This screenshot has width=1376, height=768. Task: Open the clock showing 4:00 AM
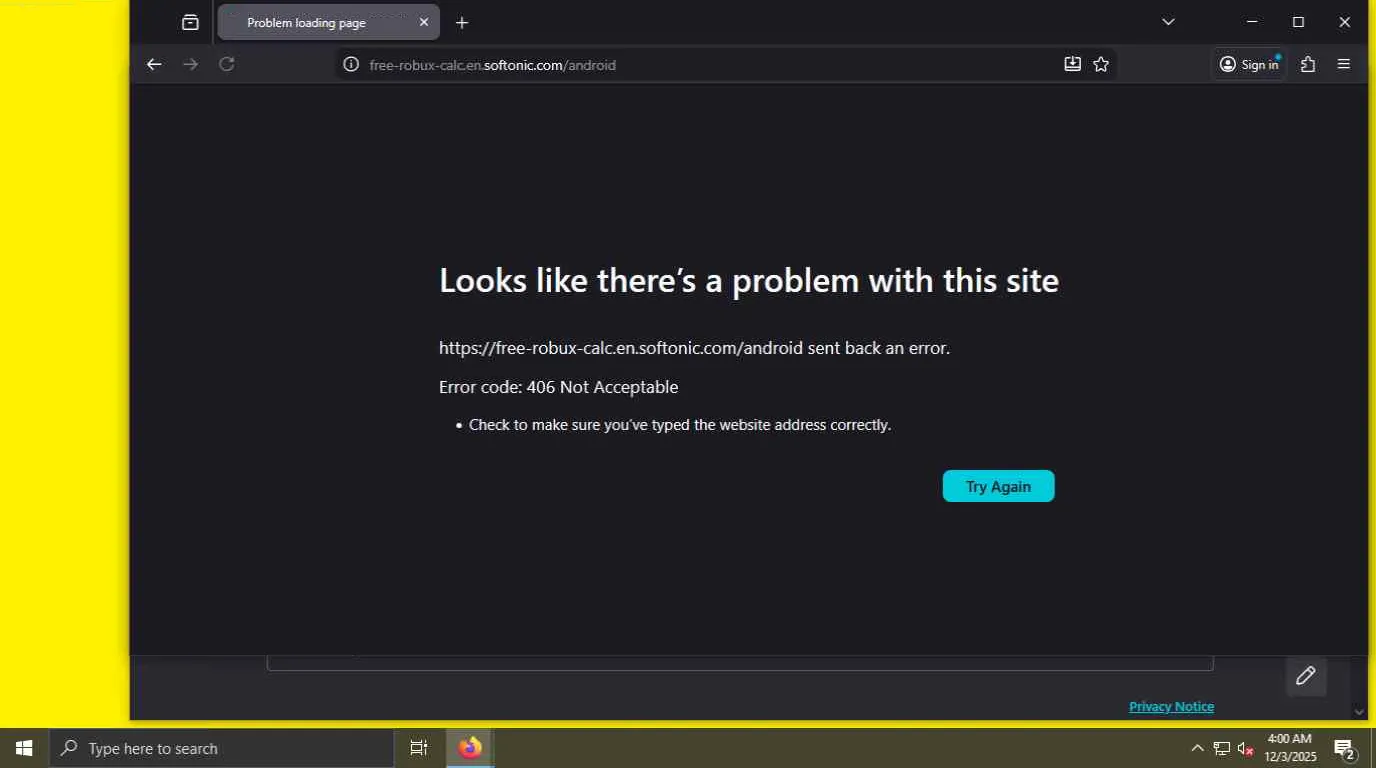click(x=1289, y=748)
